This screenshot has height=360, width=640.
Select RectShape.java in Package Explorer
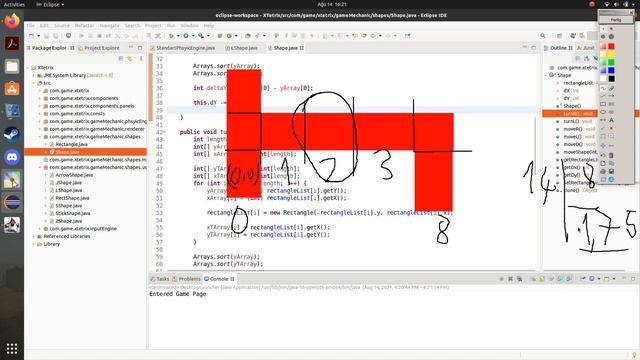pos(72,198)
